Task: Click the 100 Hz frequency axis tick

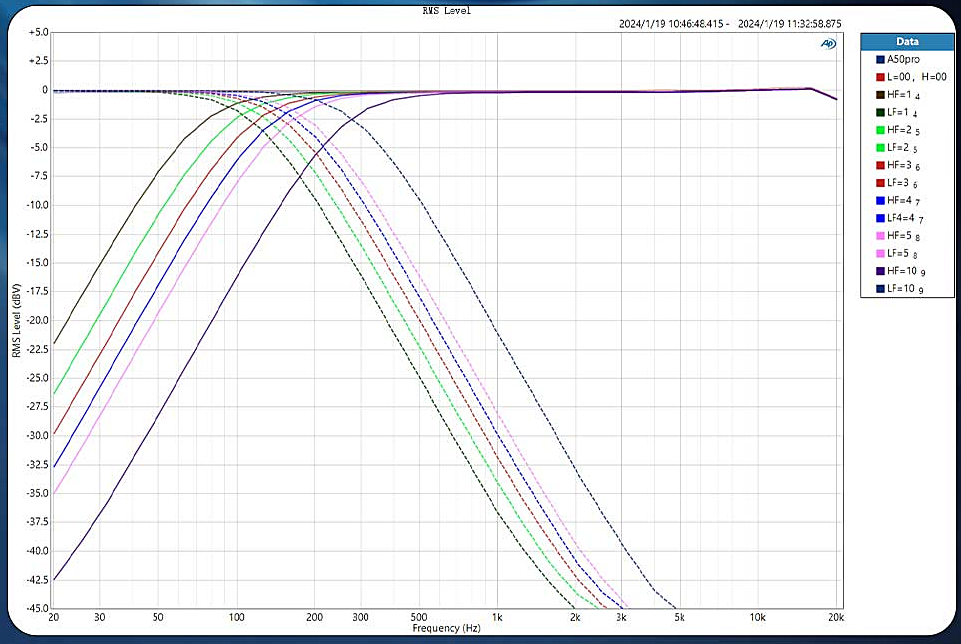Action: click(x=237, y=618)
